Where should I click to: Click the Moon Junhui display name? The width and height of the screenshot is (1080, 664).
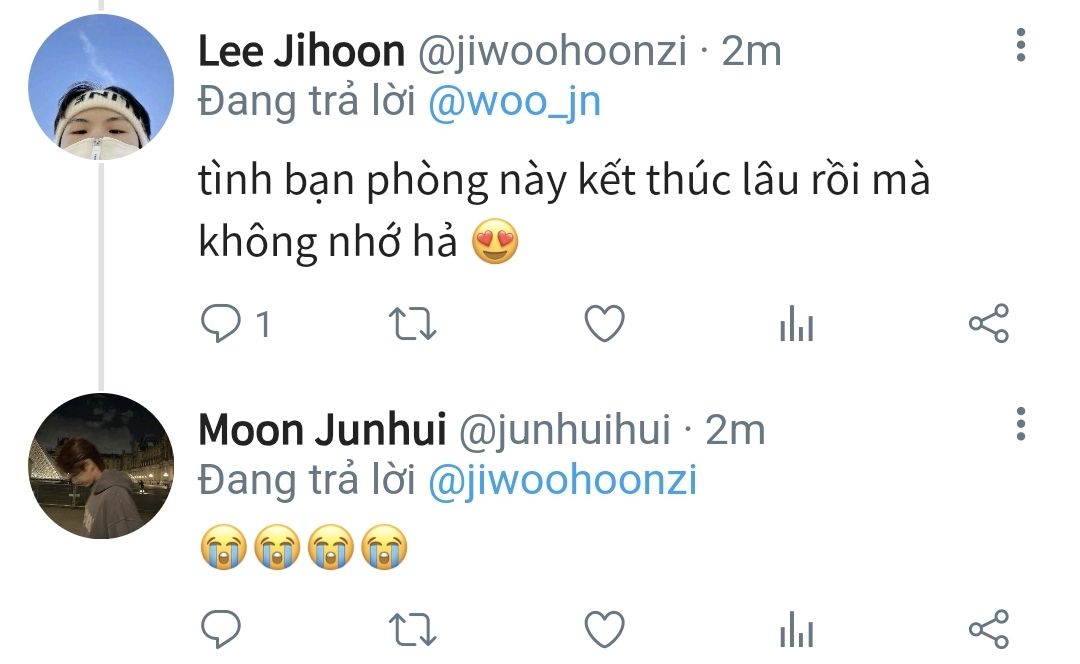coord(322,430)
